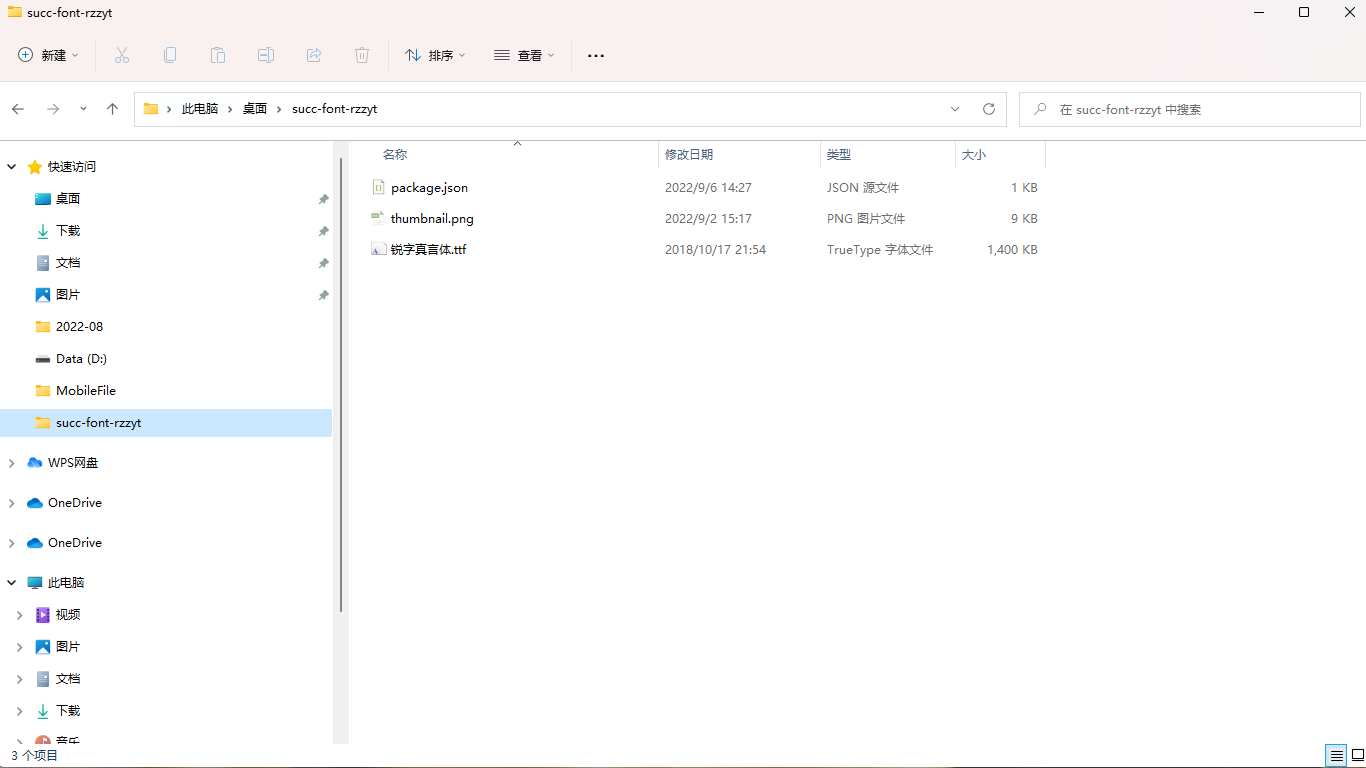
Task: Refresh the current folder view
Action: 989,109
